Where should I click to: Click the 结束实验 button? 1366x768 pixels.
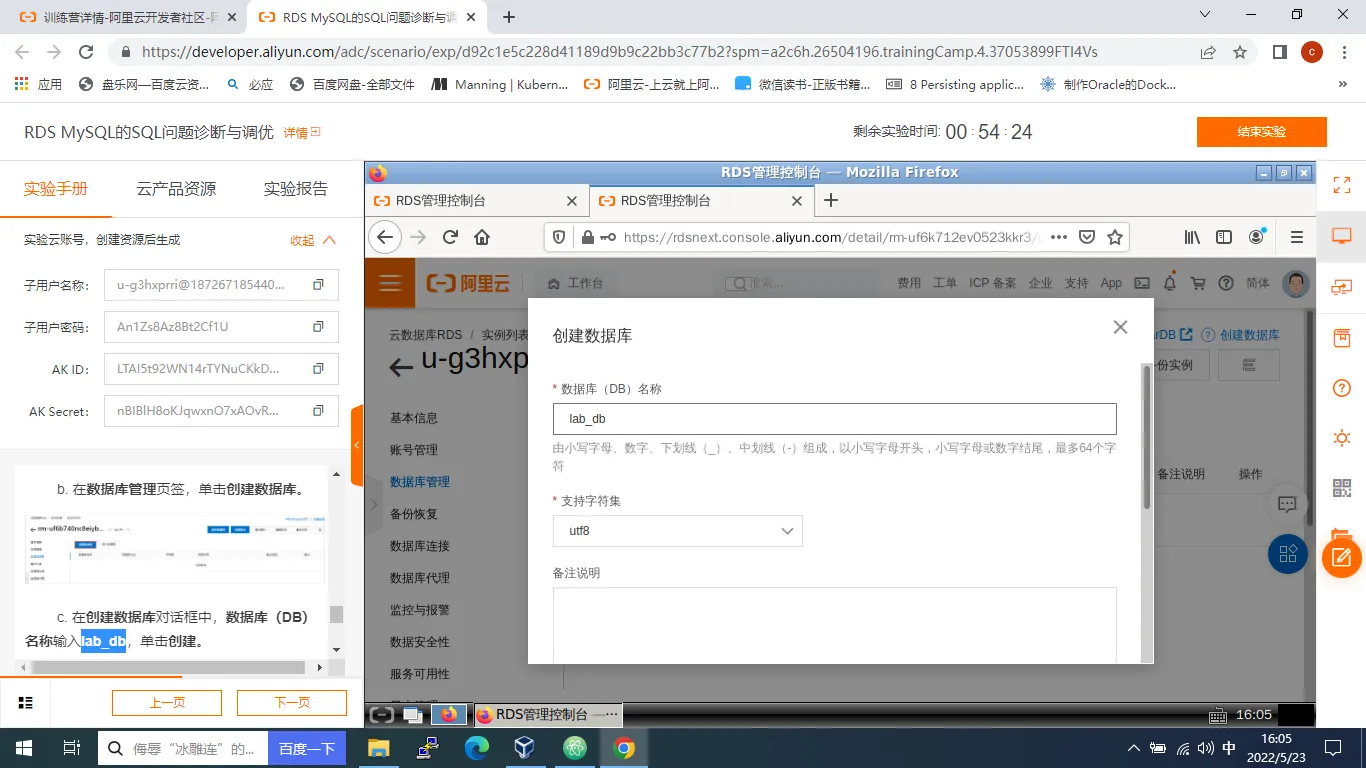(x=1261, y=132)
